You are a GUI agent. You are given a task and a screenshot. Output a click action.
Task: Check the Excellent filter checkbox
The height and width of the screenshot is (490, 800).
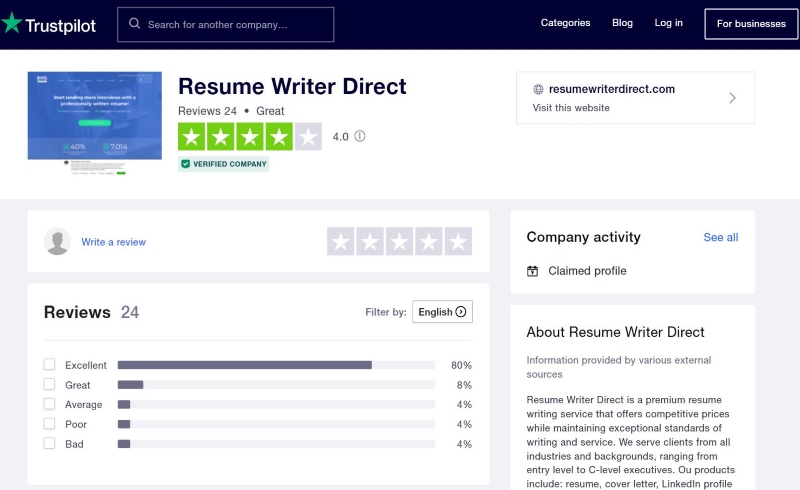pyautogui.click(x=49, y=364)
